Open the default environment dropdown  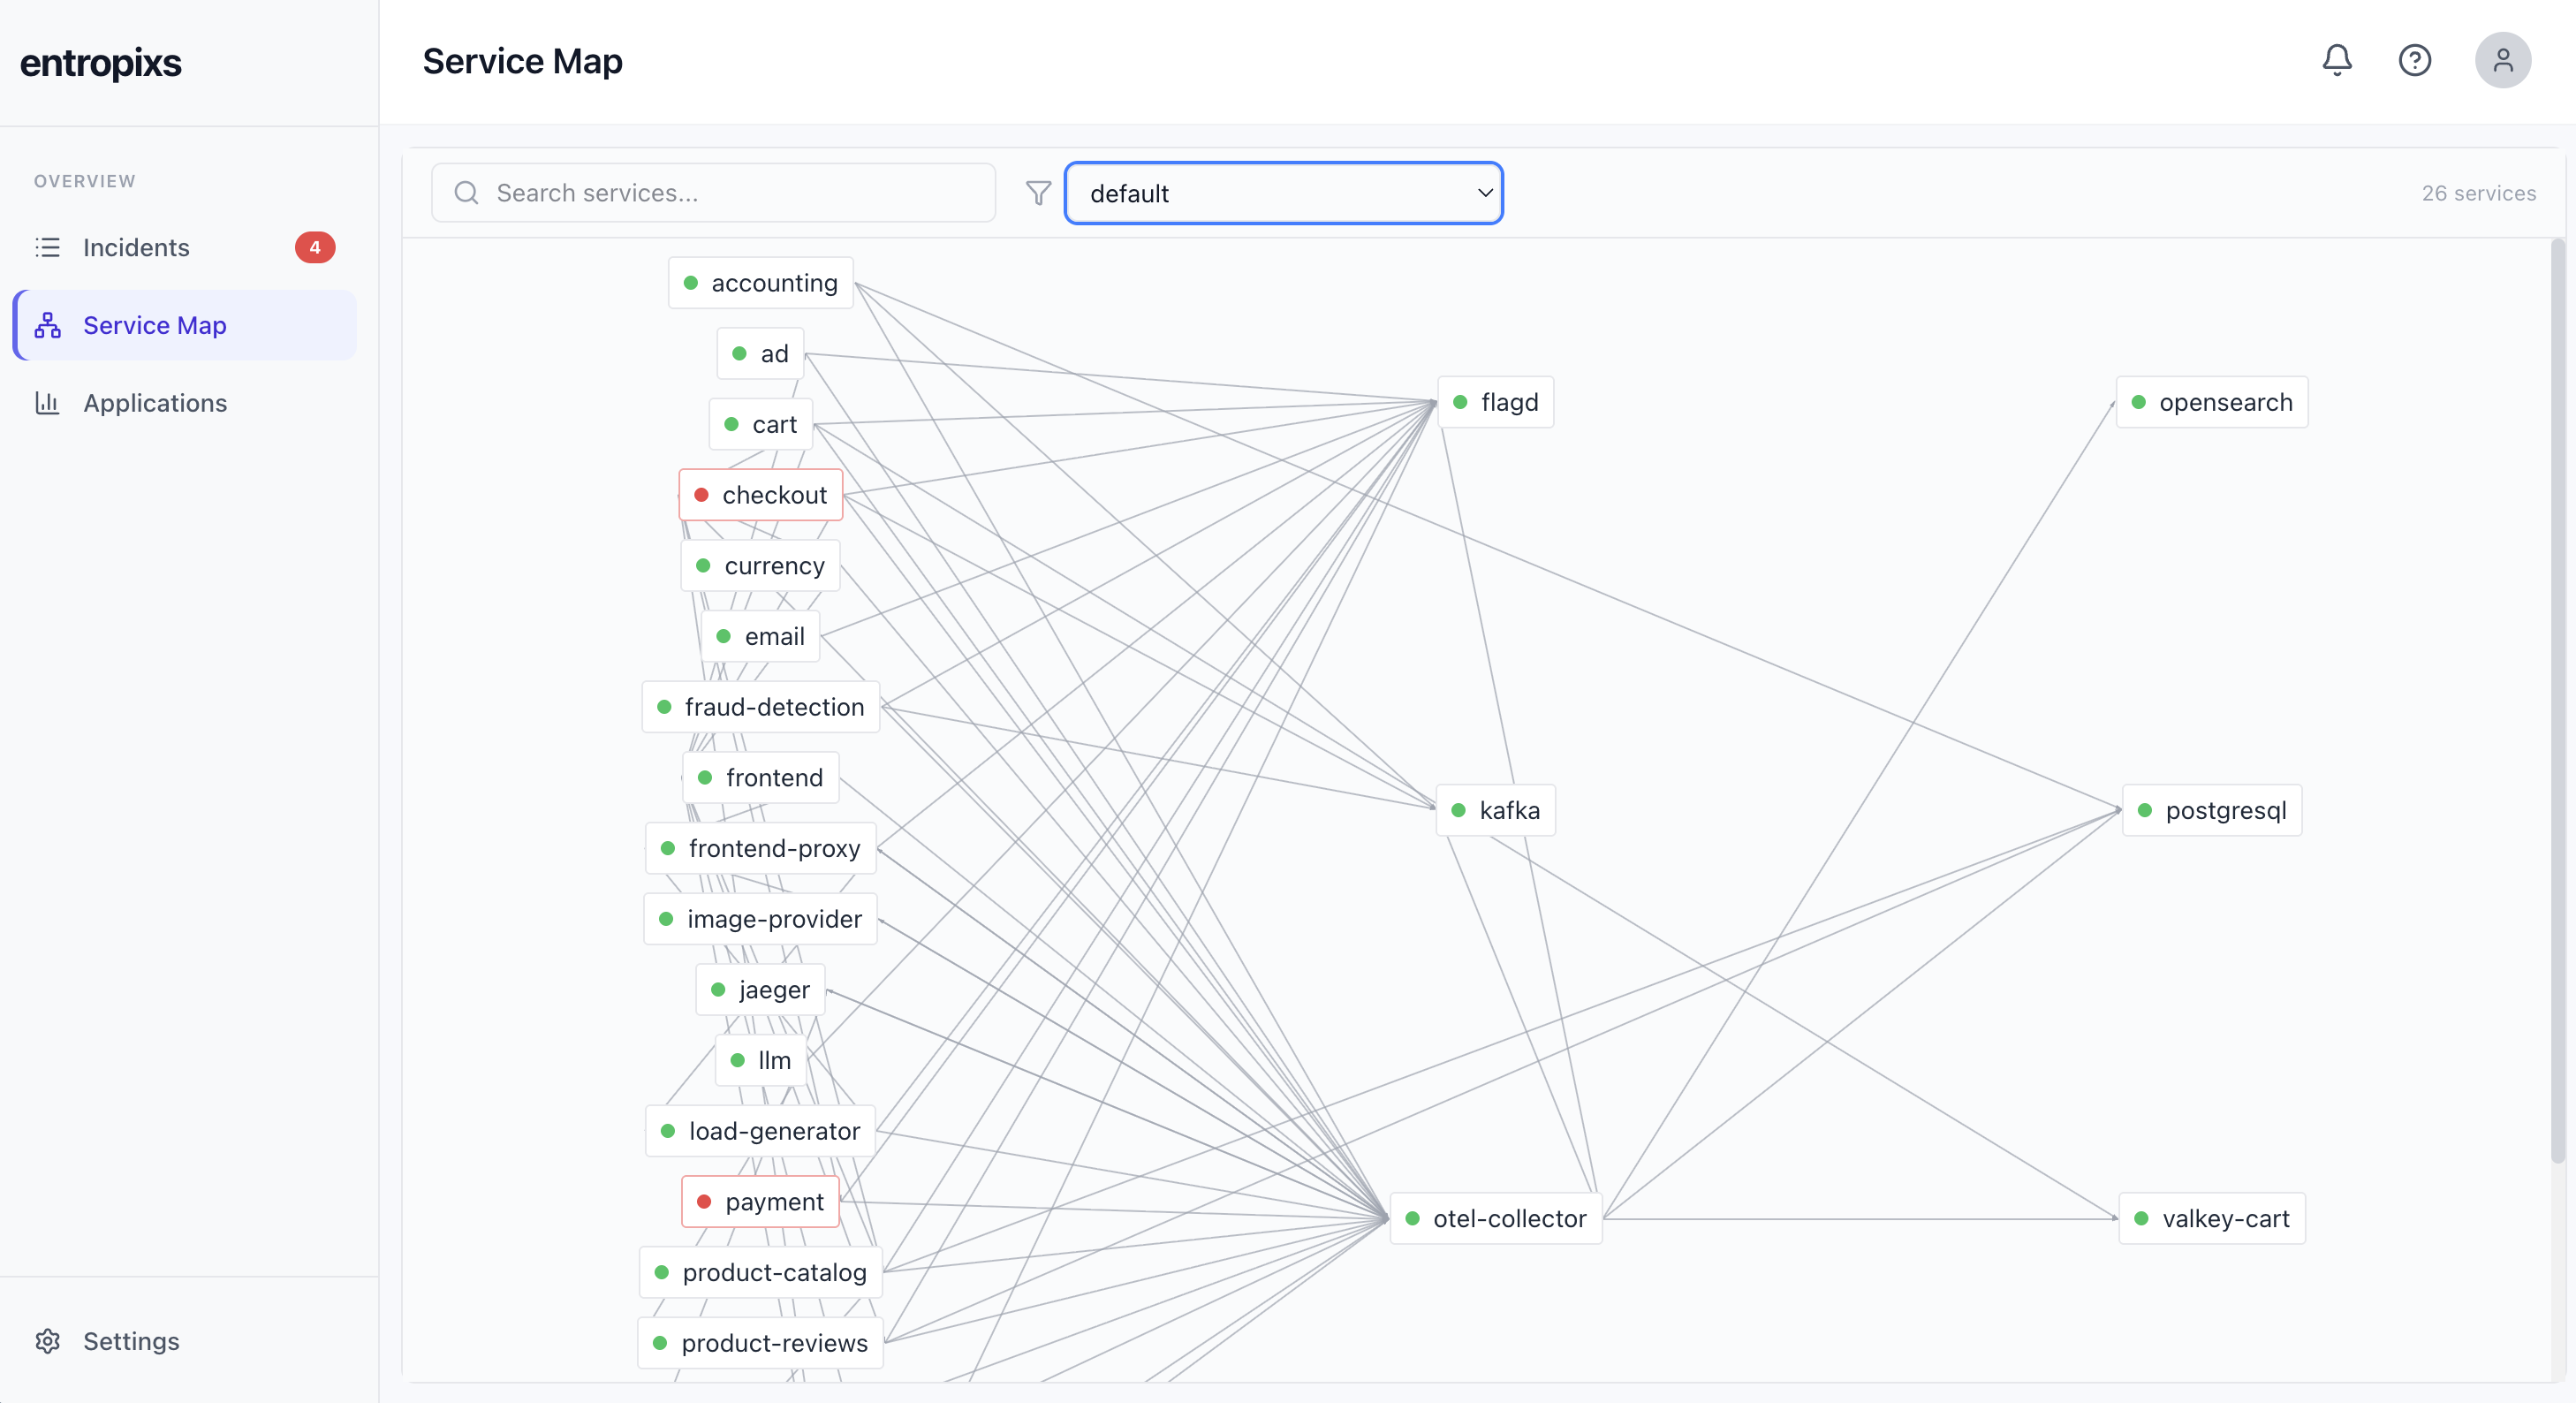click(1284, 192)
